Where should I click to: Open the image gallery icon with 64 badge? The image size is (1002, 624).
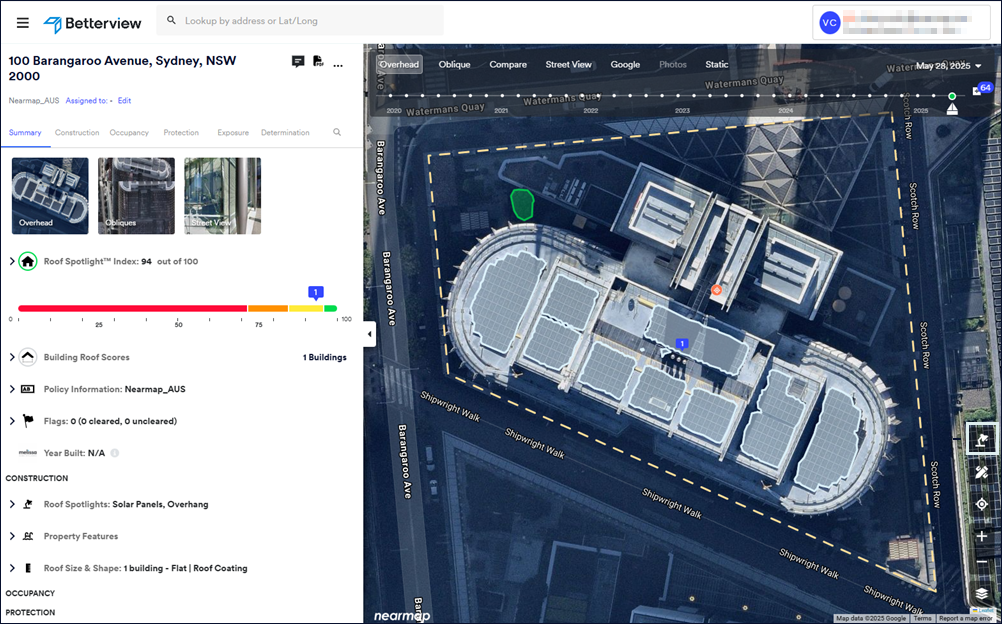click(x=982, y=90)
